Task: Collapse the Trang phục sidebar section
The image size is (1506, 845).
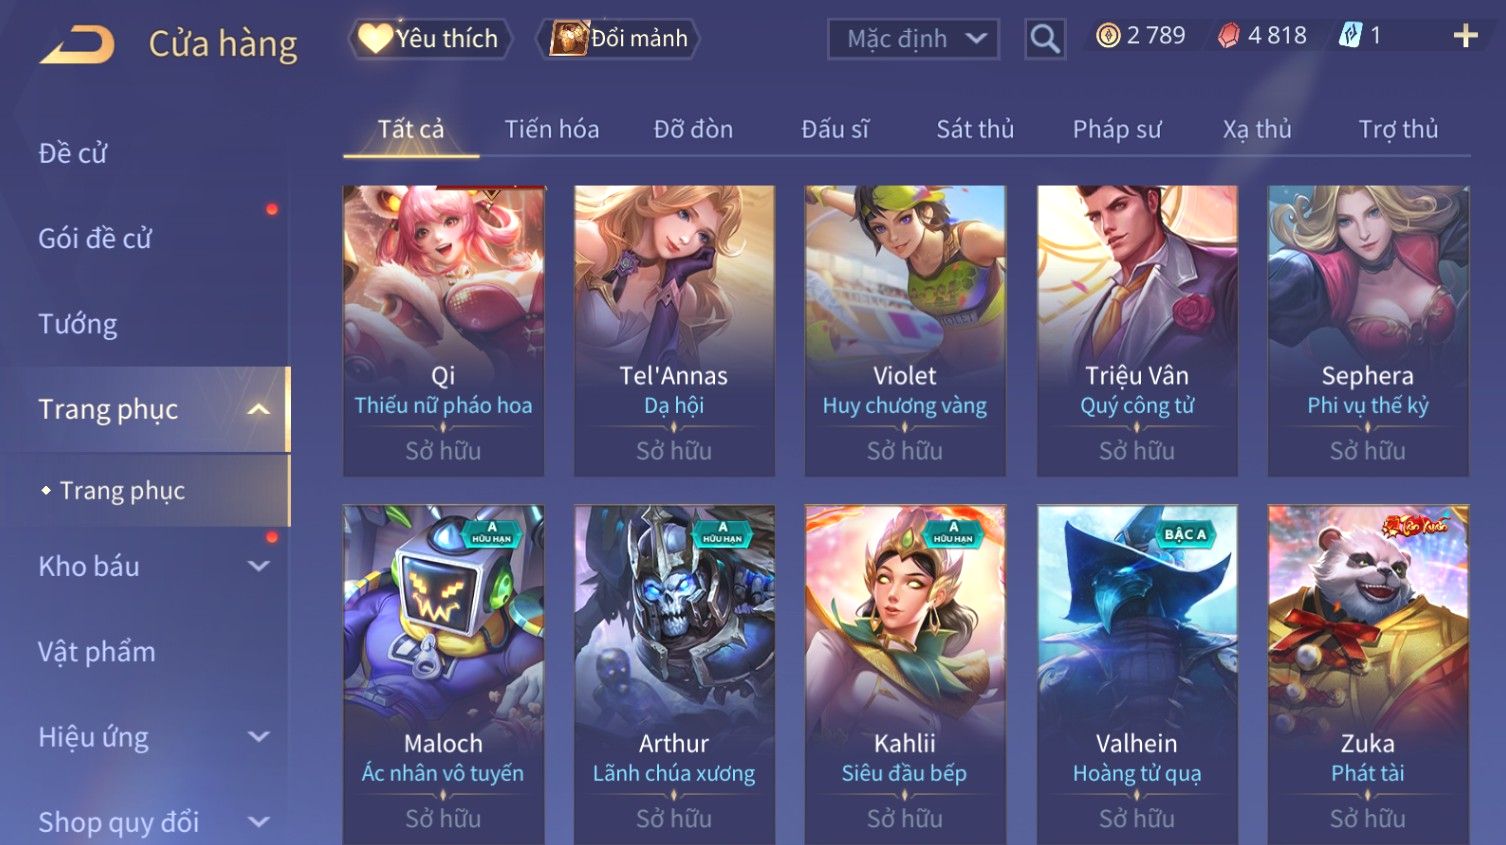Action: point(259,410)
